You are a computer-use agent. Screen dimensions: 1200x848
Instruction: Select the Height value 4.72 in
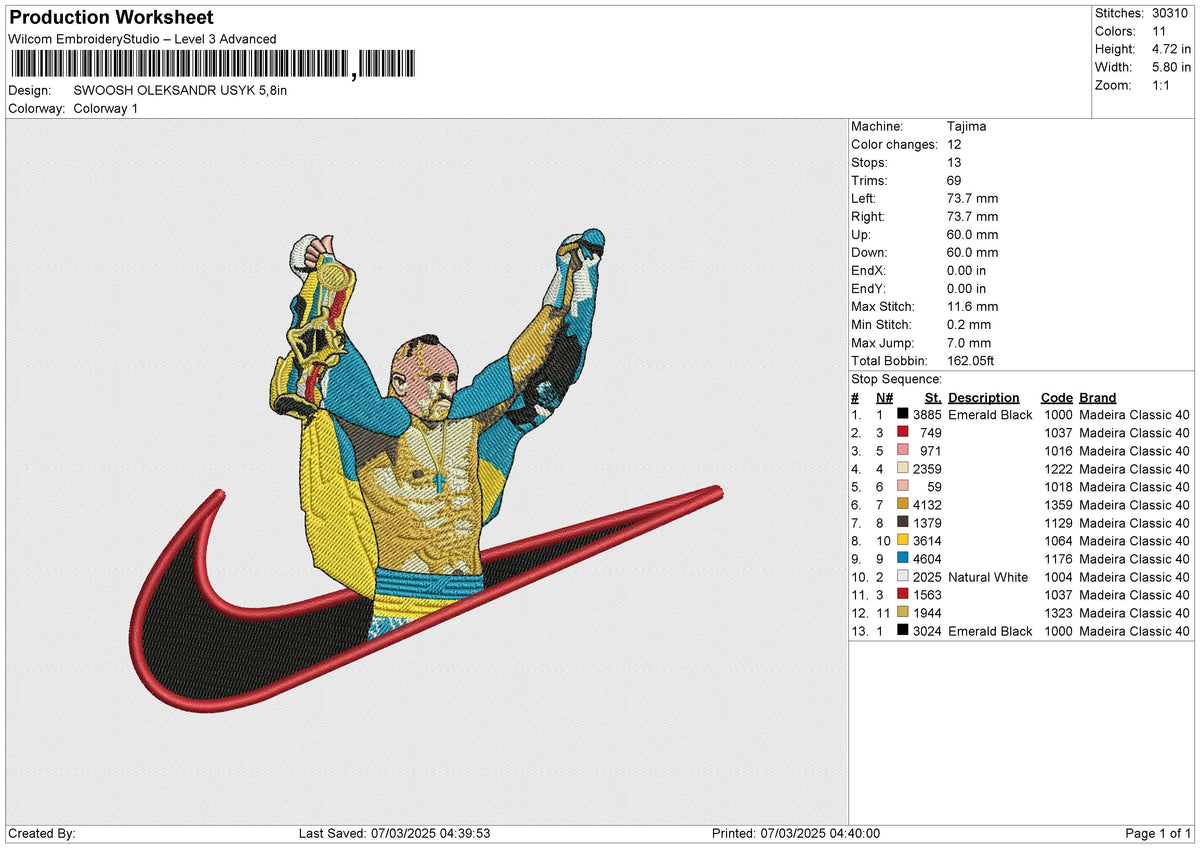pyautogui.click(x=1170, y=49)
